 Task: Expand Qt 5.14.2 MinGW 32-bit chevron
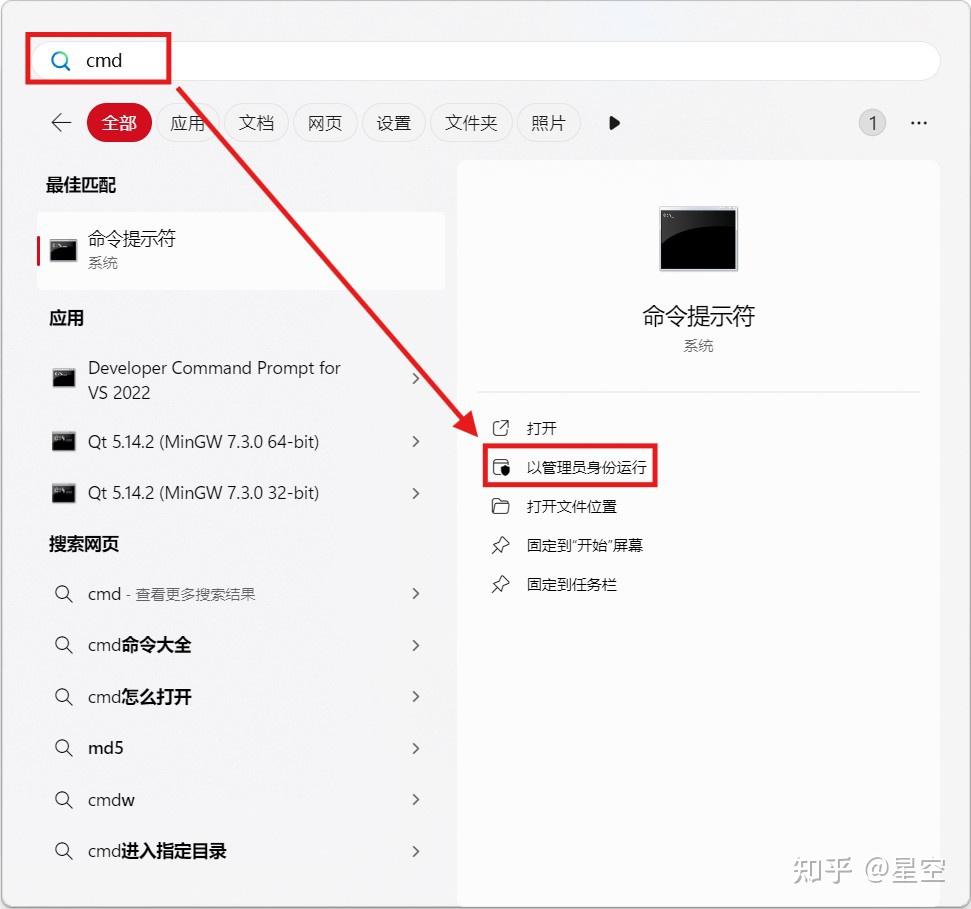pos(416,494)
